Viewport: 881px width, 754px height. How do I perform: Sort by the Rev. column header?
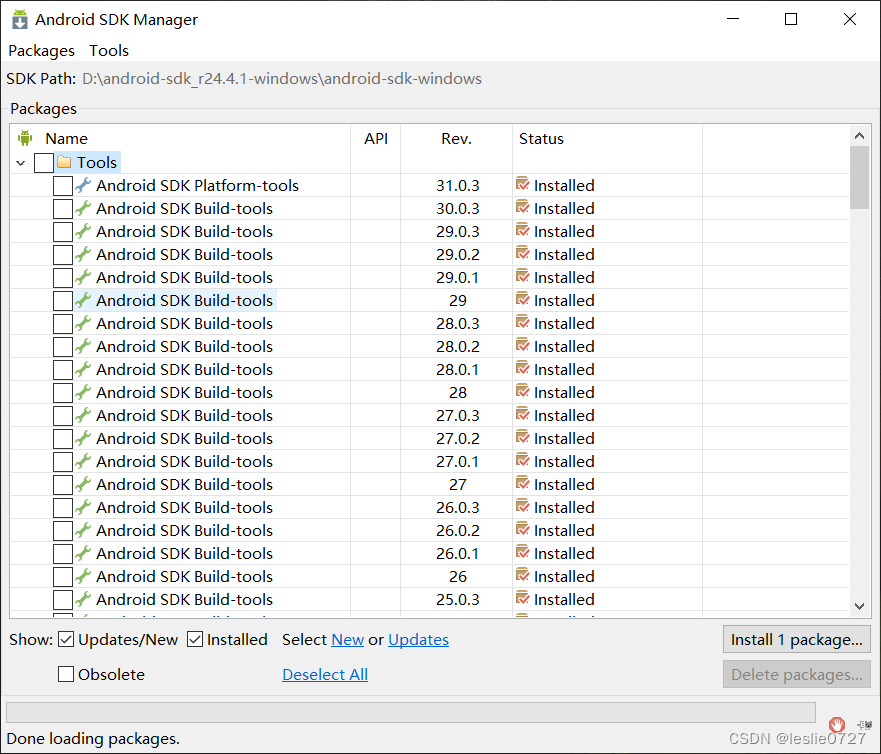(x=456, y=138)
